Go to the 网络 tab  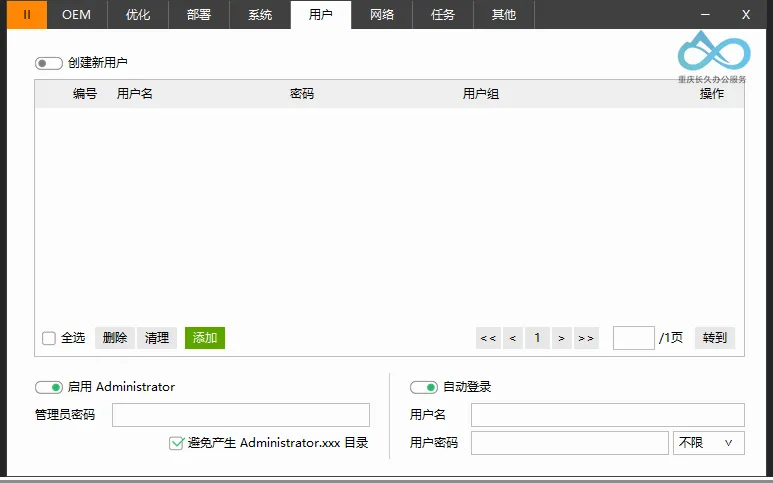[382, 15]
